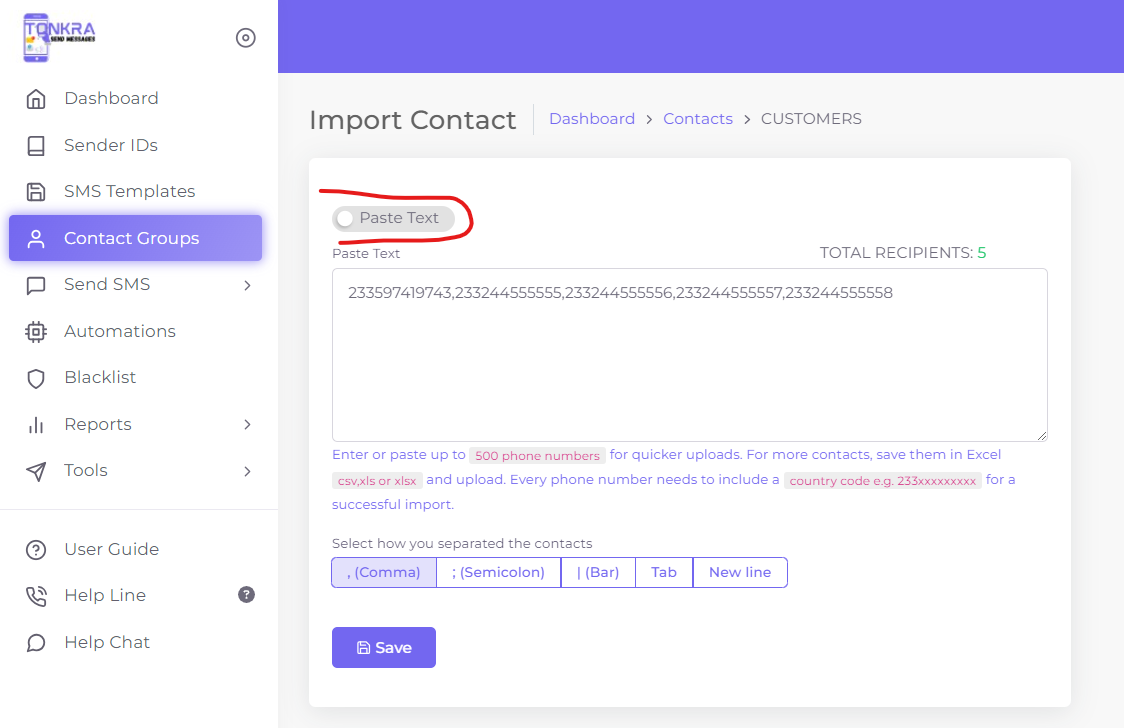Screen dimensions: 1124x728
Task: Click the SMS Templates save icon
Action: 36,192
